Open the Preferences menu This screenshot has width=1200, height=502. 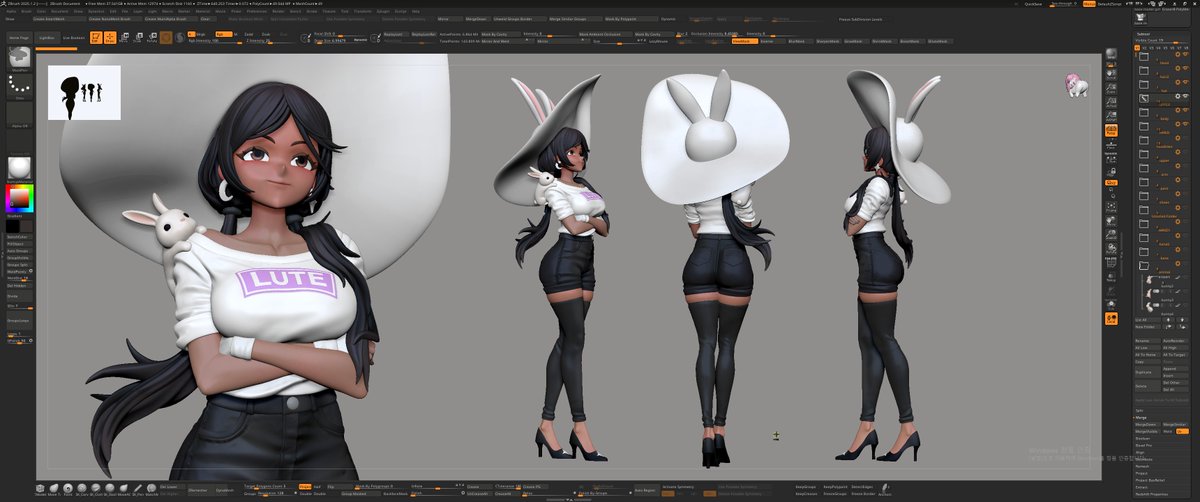257,11
